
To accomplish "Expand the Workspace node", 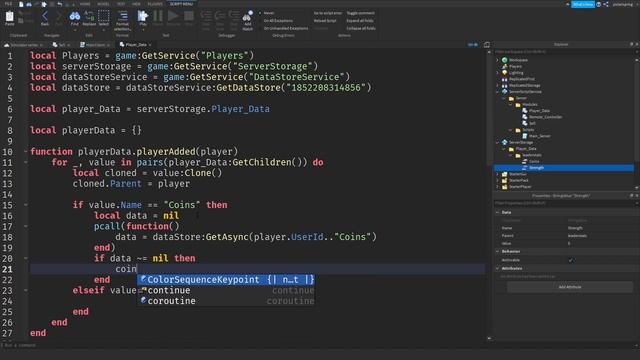I will click(498, 60).
